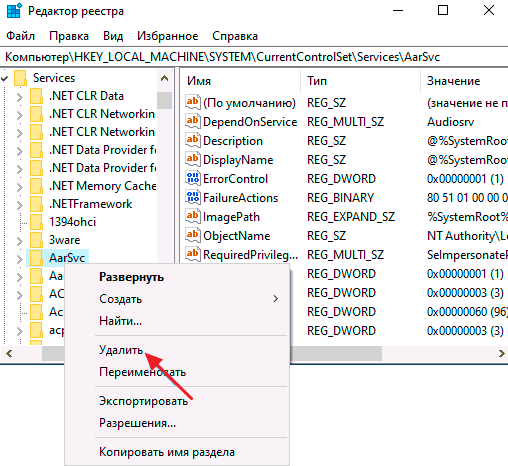
Task: Select Удалить in context menu
Action: [177, 350]
